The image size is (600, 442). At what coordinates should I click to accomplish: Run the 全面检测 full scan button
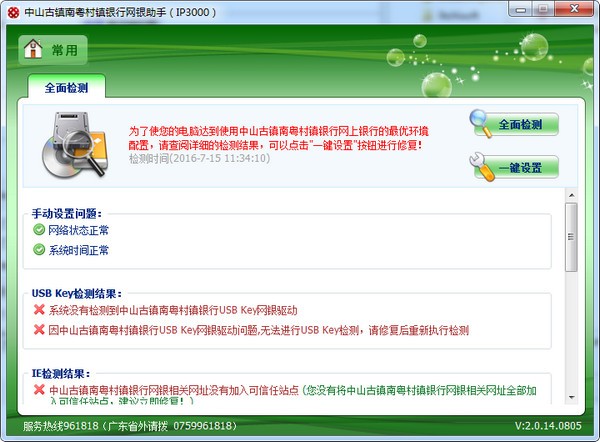516,124
